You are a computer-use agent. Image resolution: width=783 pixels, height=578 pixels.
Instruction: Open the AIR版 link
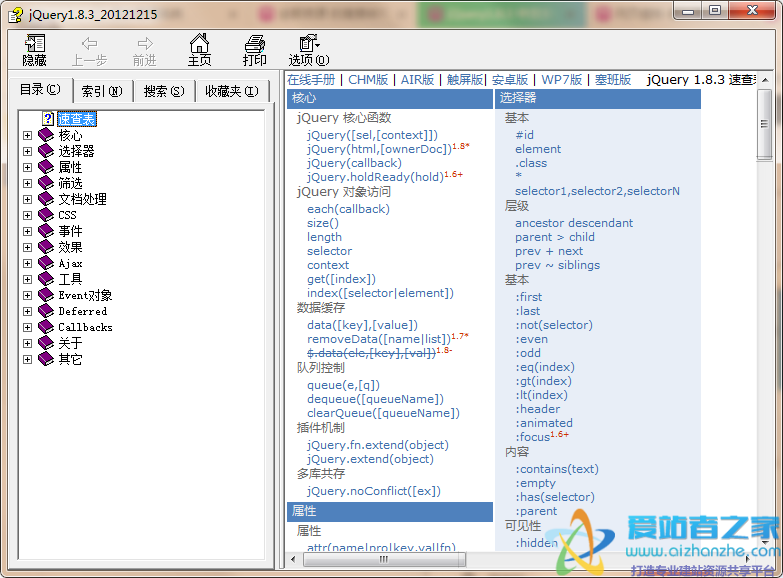(x=417, y=80)
